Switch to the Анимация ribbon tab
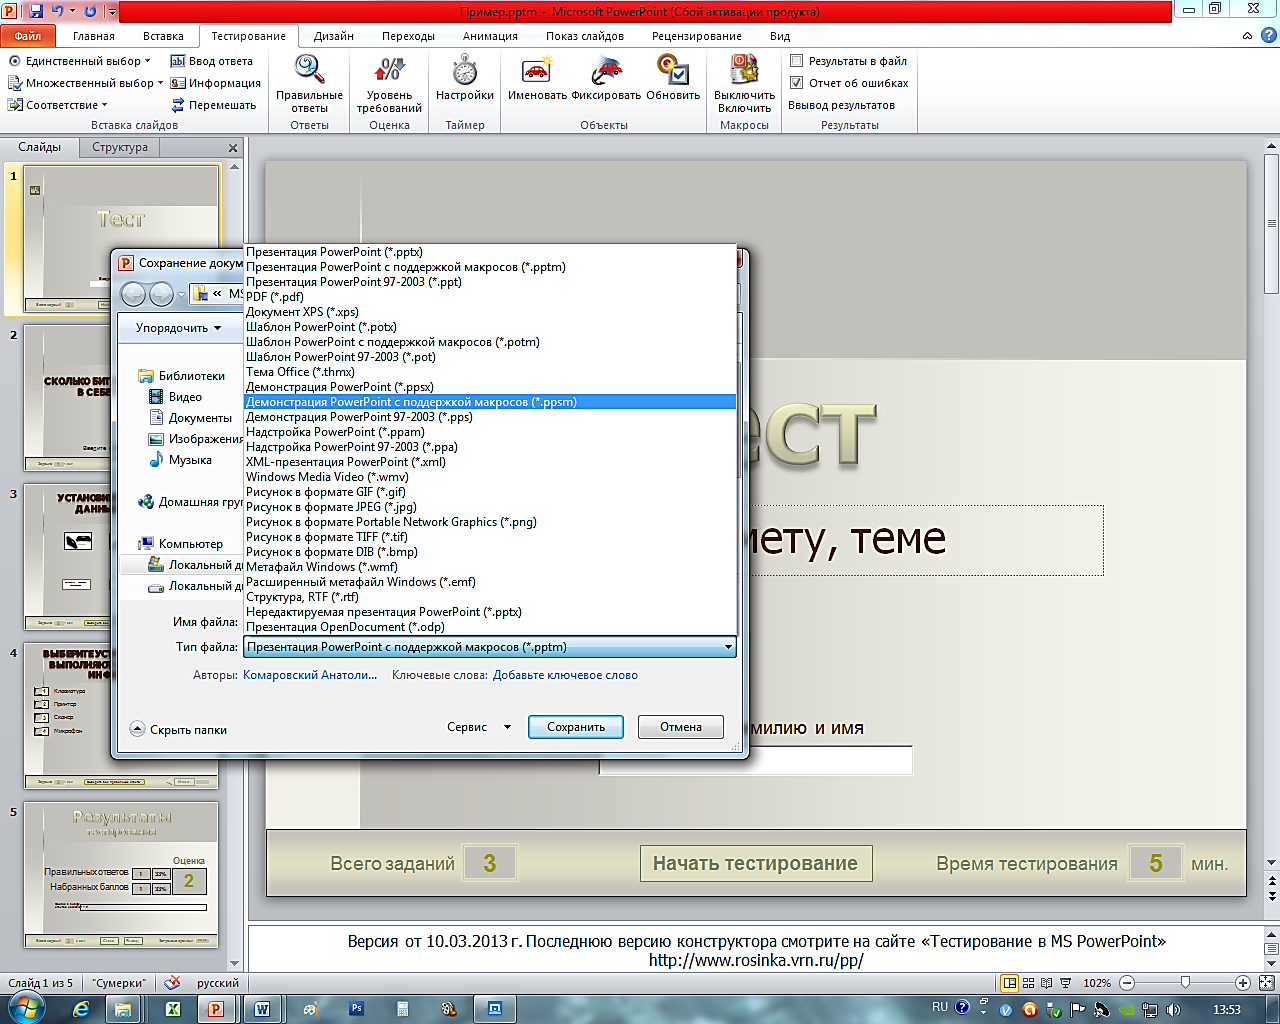Screen dimensions: 1280x1024 pyautogui.click(x=490, y=36)
